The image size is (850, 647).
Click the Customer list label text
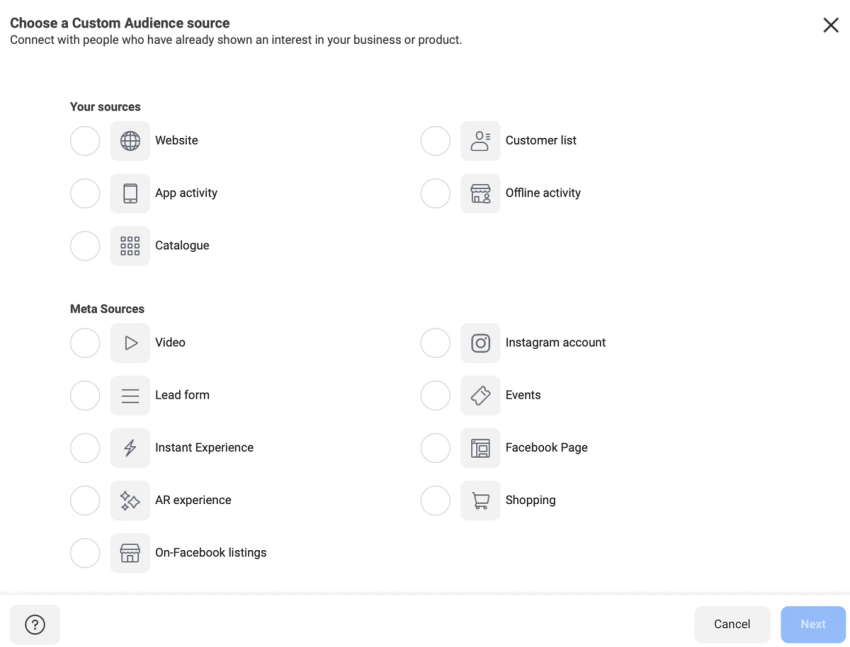pyautogui.click(x=541, y=141)
